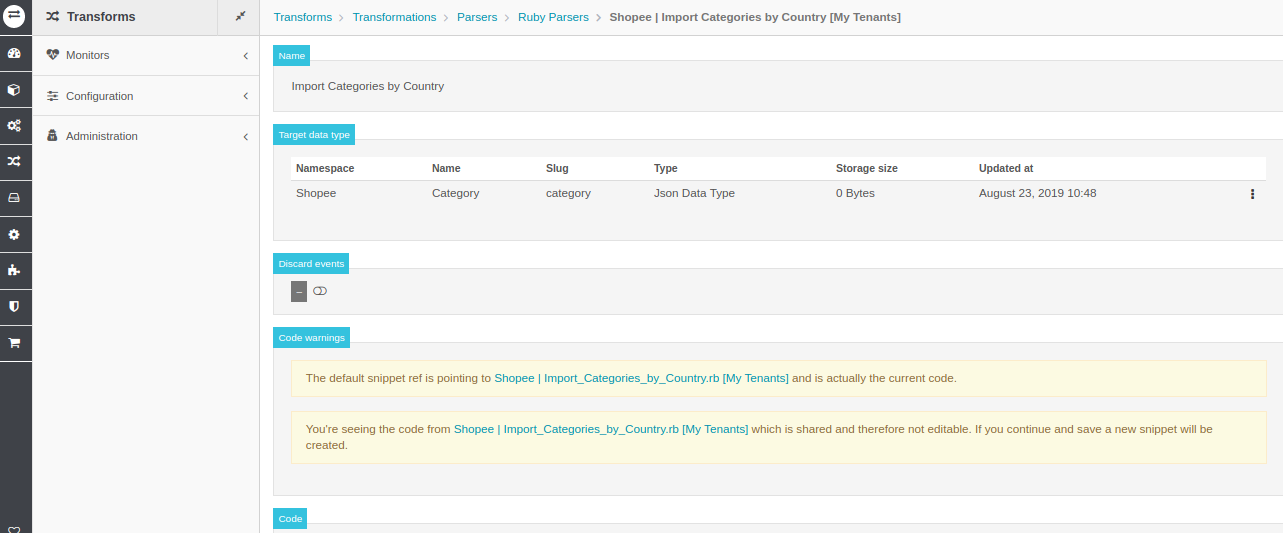This screenshot has height=533, width=1283.
Task: Click the heart icon at sidebar bottom
Action: [x=15, y=529]
